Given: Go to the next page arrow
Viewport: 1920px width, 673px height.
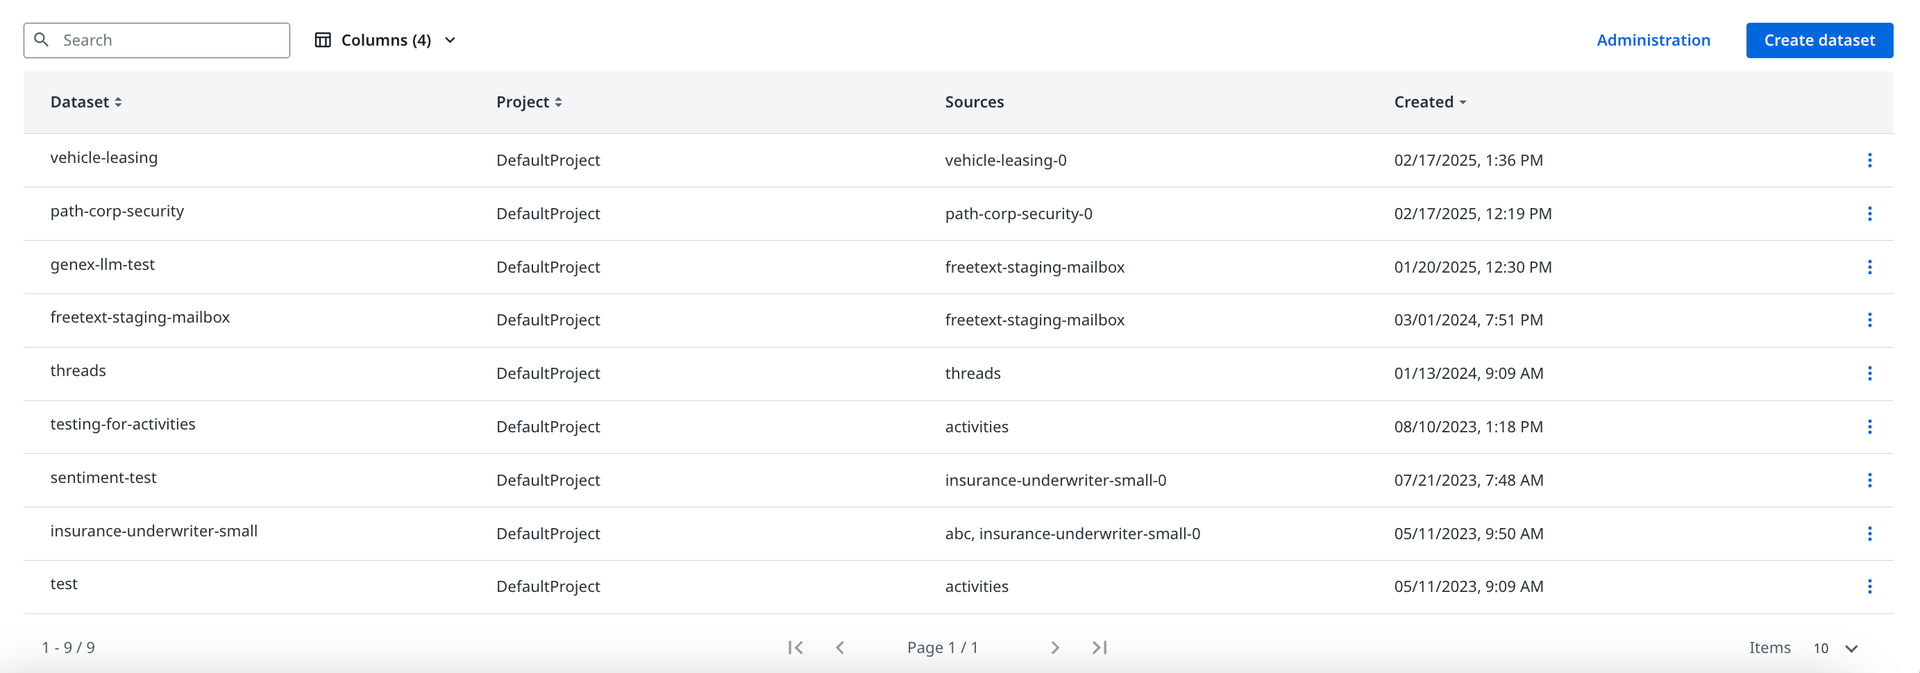Looking at the screenshot, I should click(1055, 648).
